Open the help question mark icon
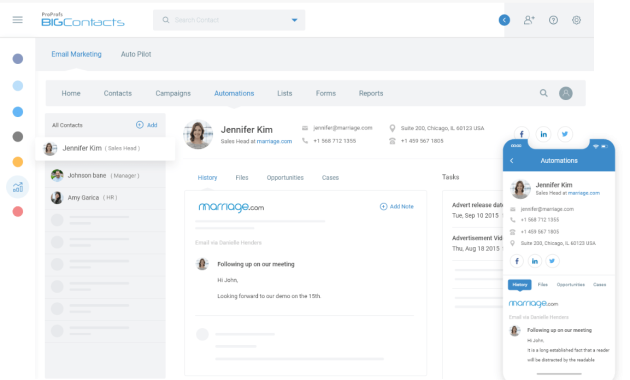Screen dimensions: 630x380 553,20
